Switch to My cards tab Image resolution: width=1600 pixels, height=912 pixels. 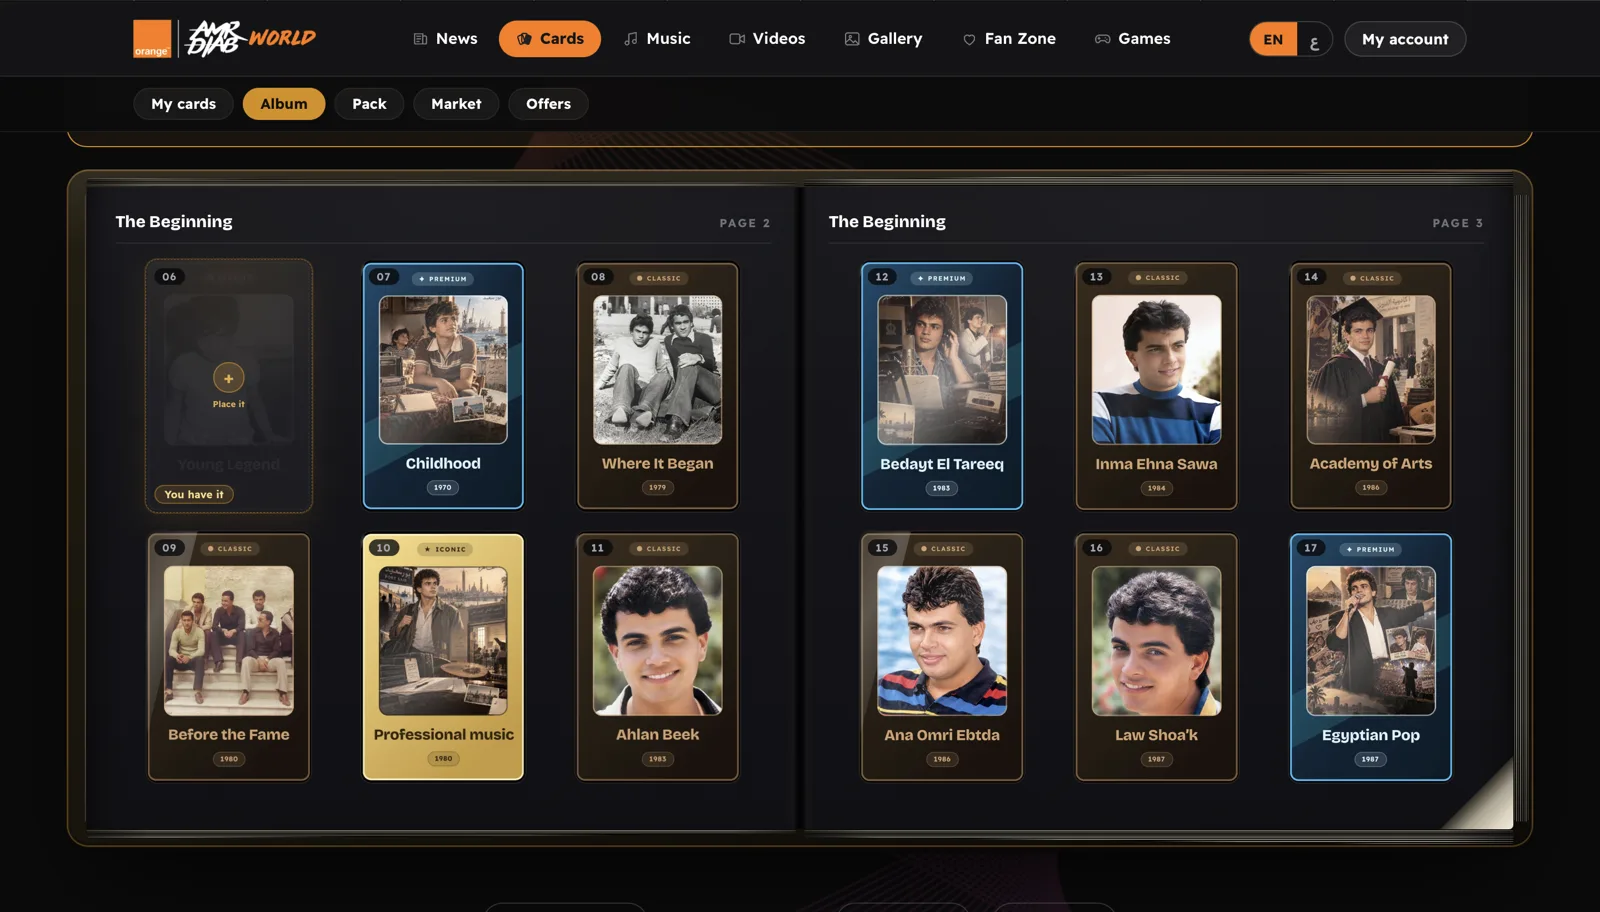pyautogui.click(x=183, y=104)
